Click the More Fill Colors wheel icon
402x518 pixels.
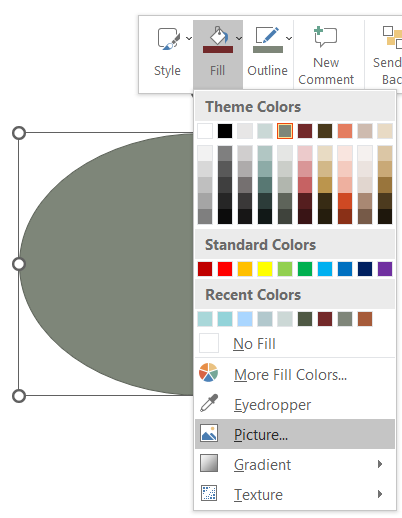coord(209,373)
